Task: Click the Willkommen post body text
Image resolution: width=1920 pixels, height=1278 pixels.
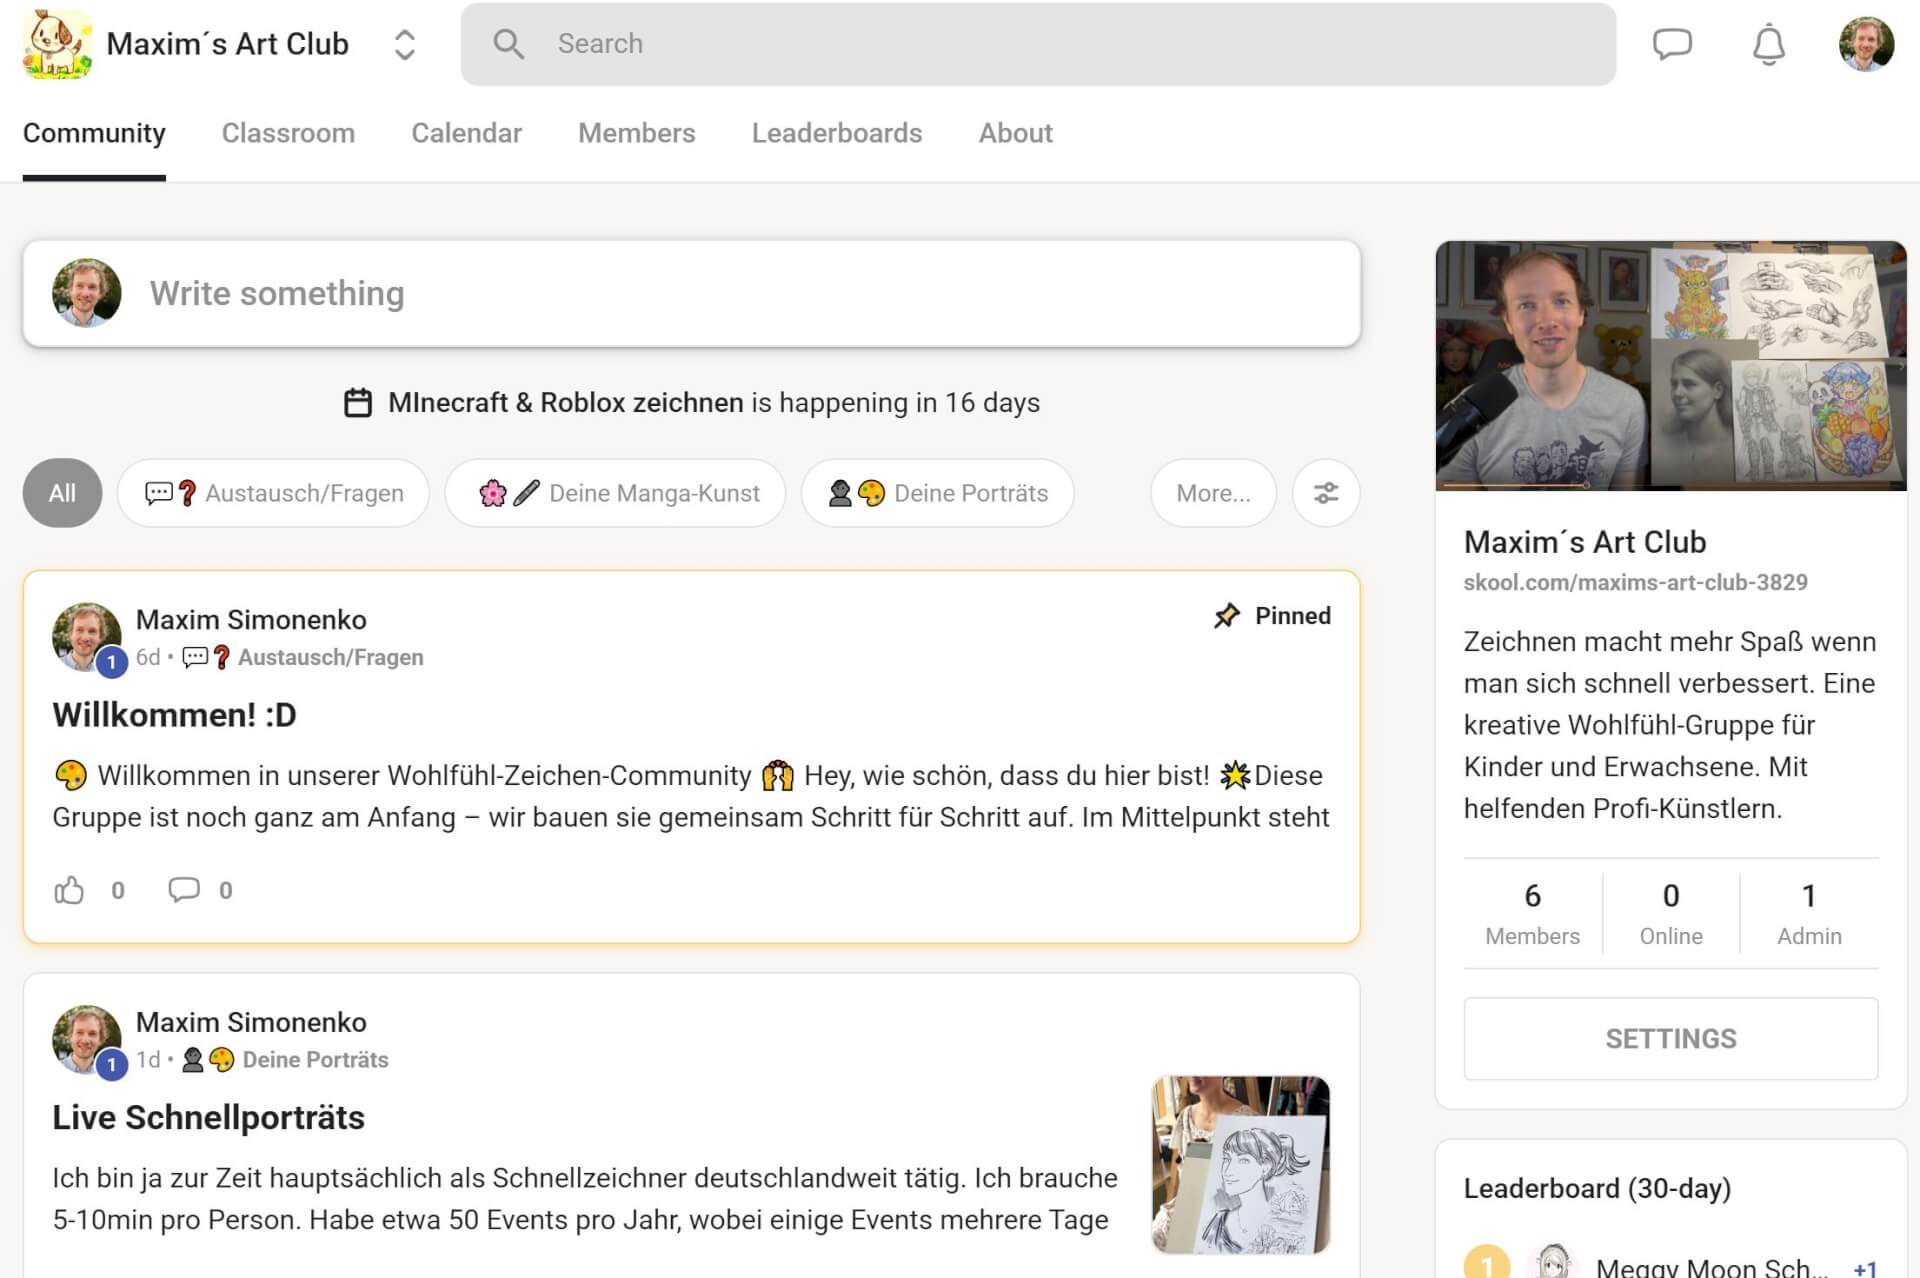Action: pos(691,796)
